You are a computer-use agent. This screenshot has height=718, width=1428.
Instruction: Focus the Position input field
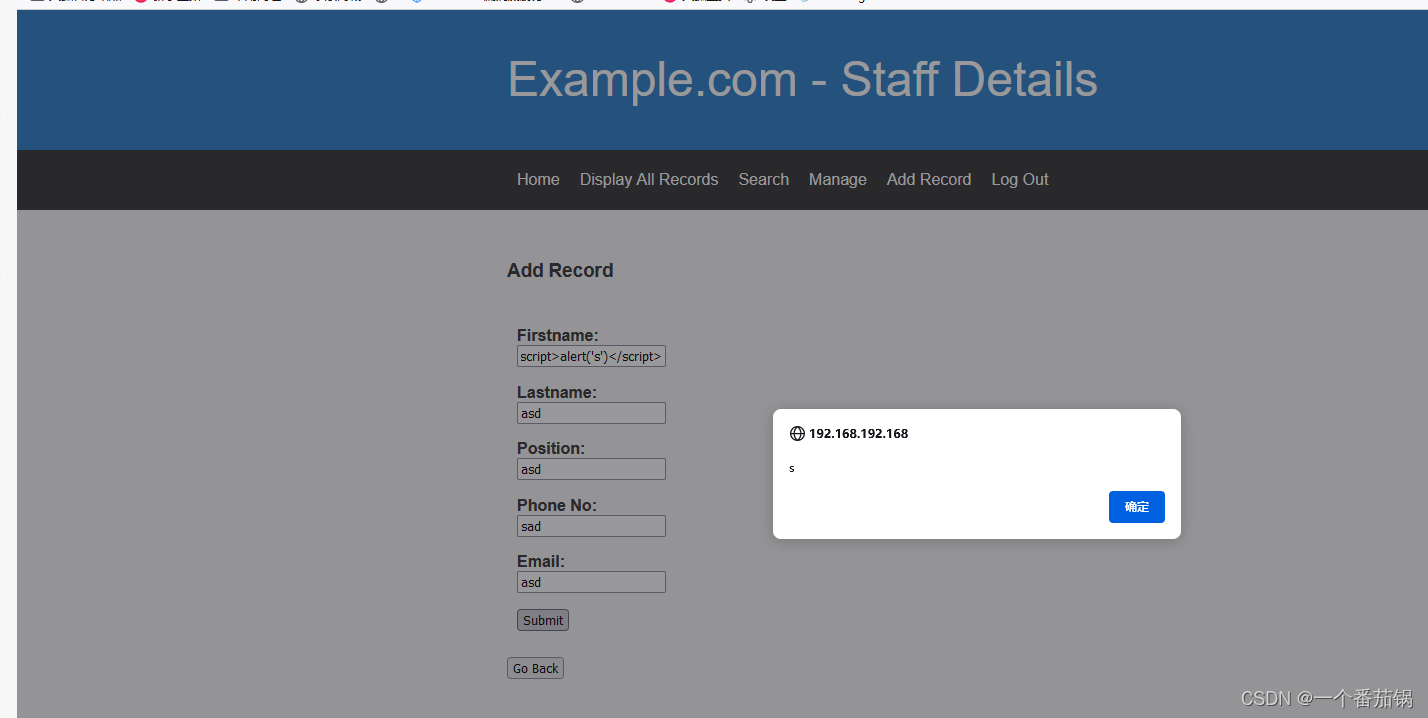[591, 469]
